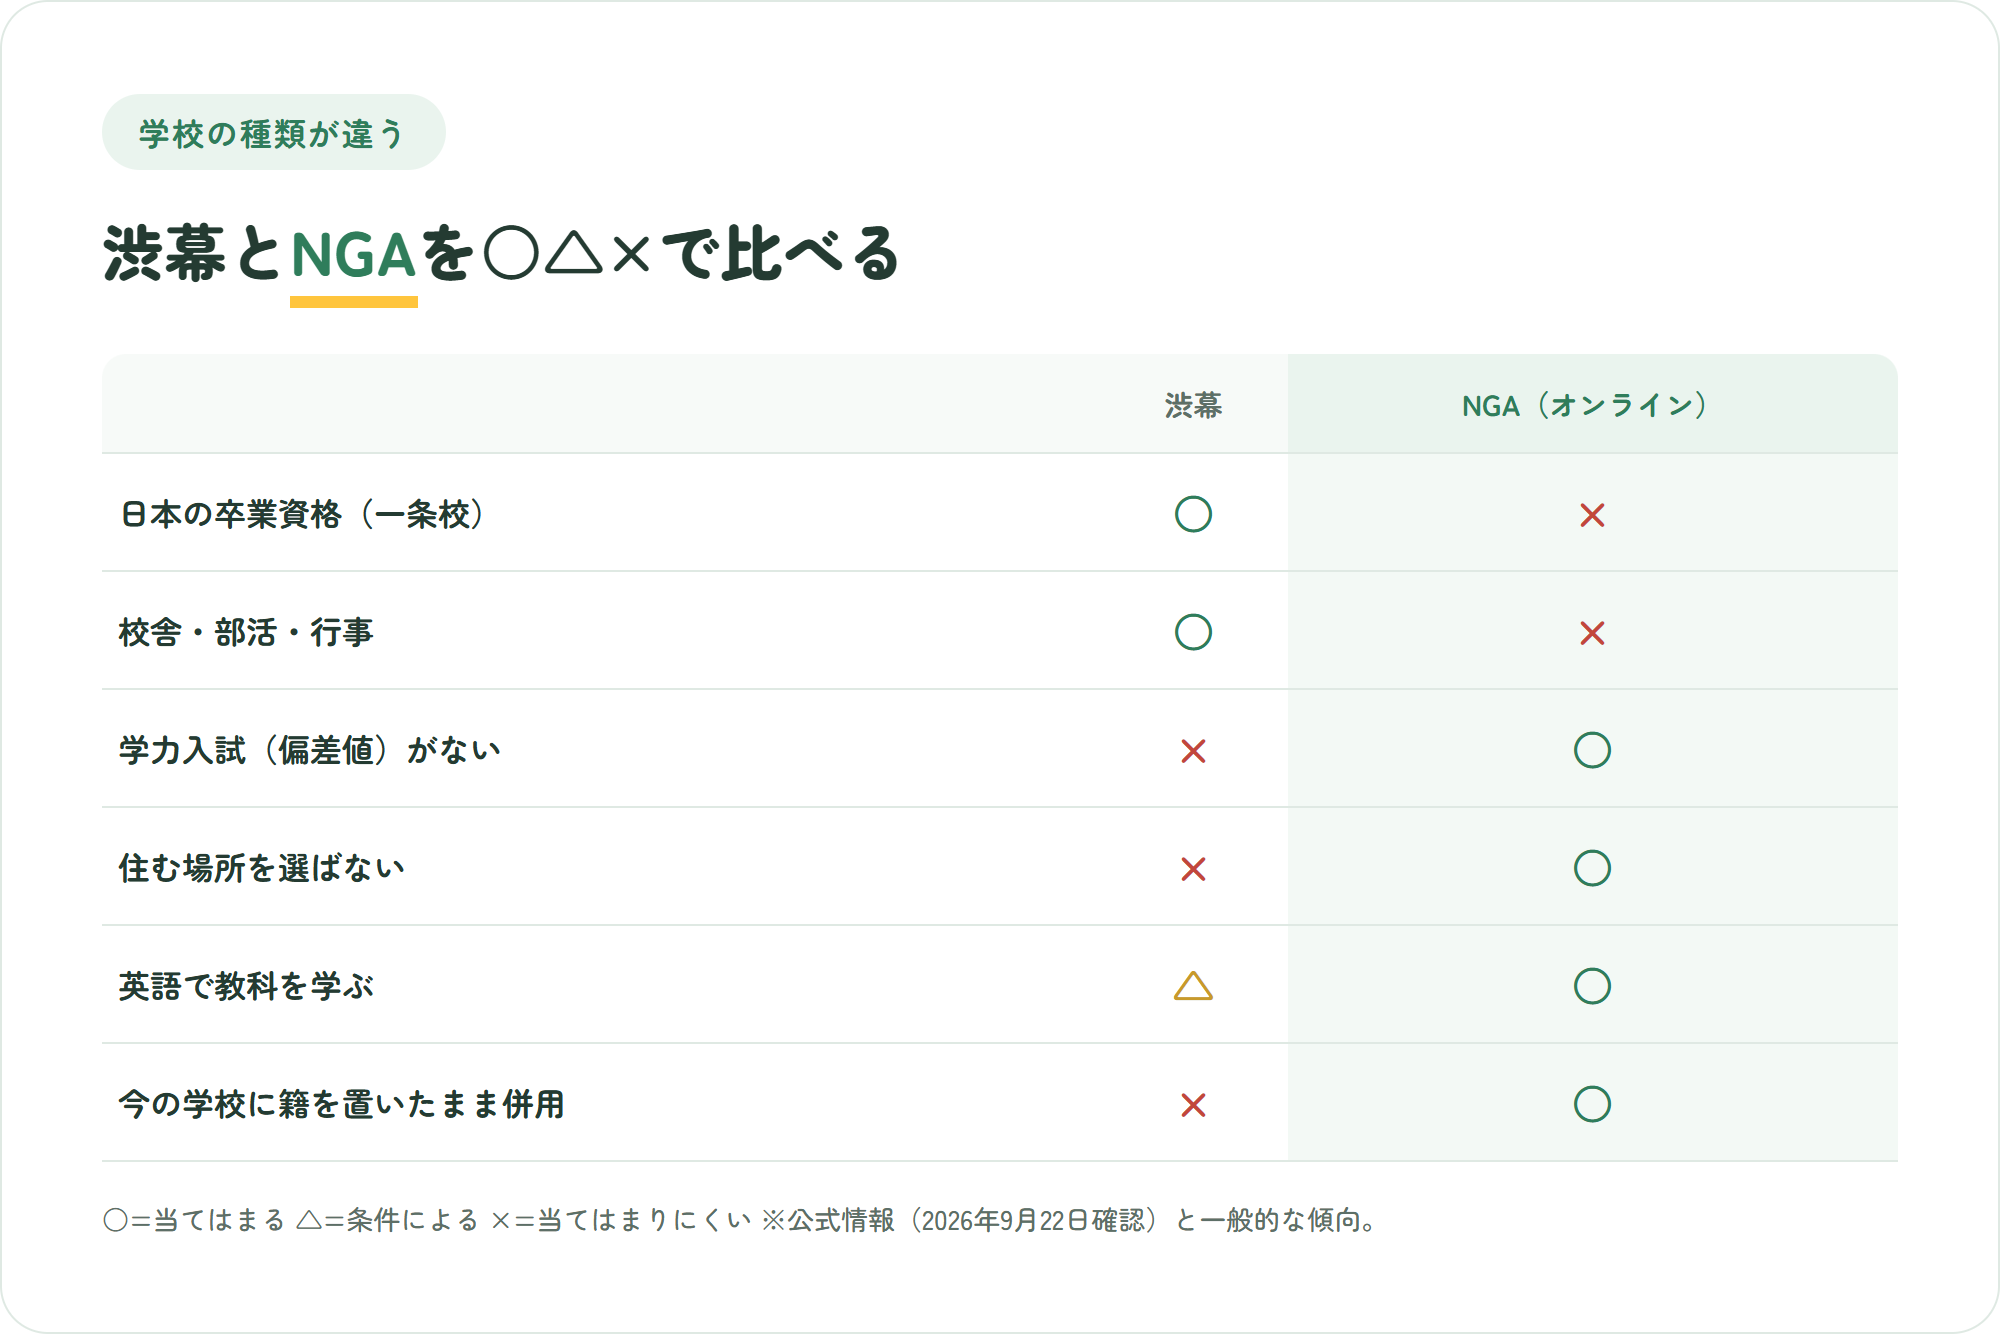Click row label 住む場所を選ばない
2000x1334 pixels.
click(262, 868)
